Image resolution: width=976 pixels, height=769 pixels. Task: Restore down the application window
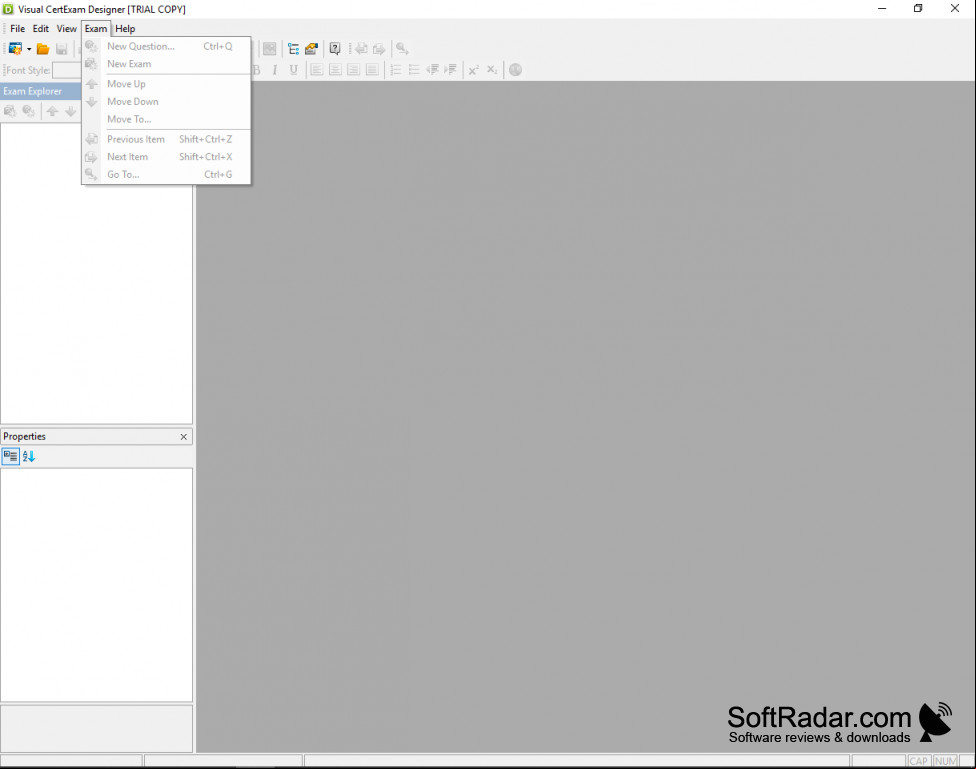[x=918, y=9]
